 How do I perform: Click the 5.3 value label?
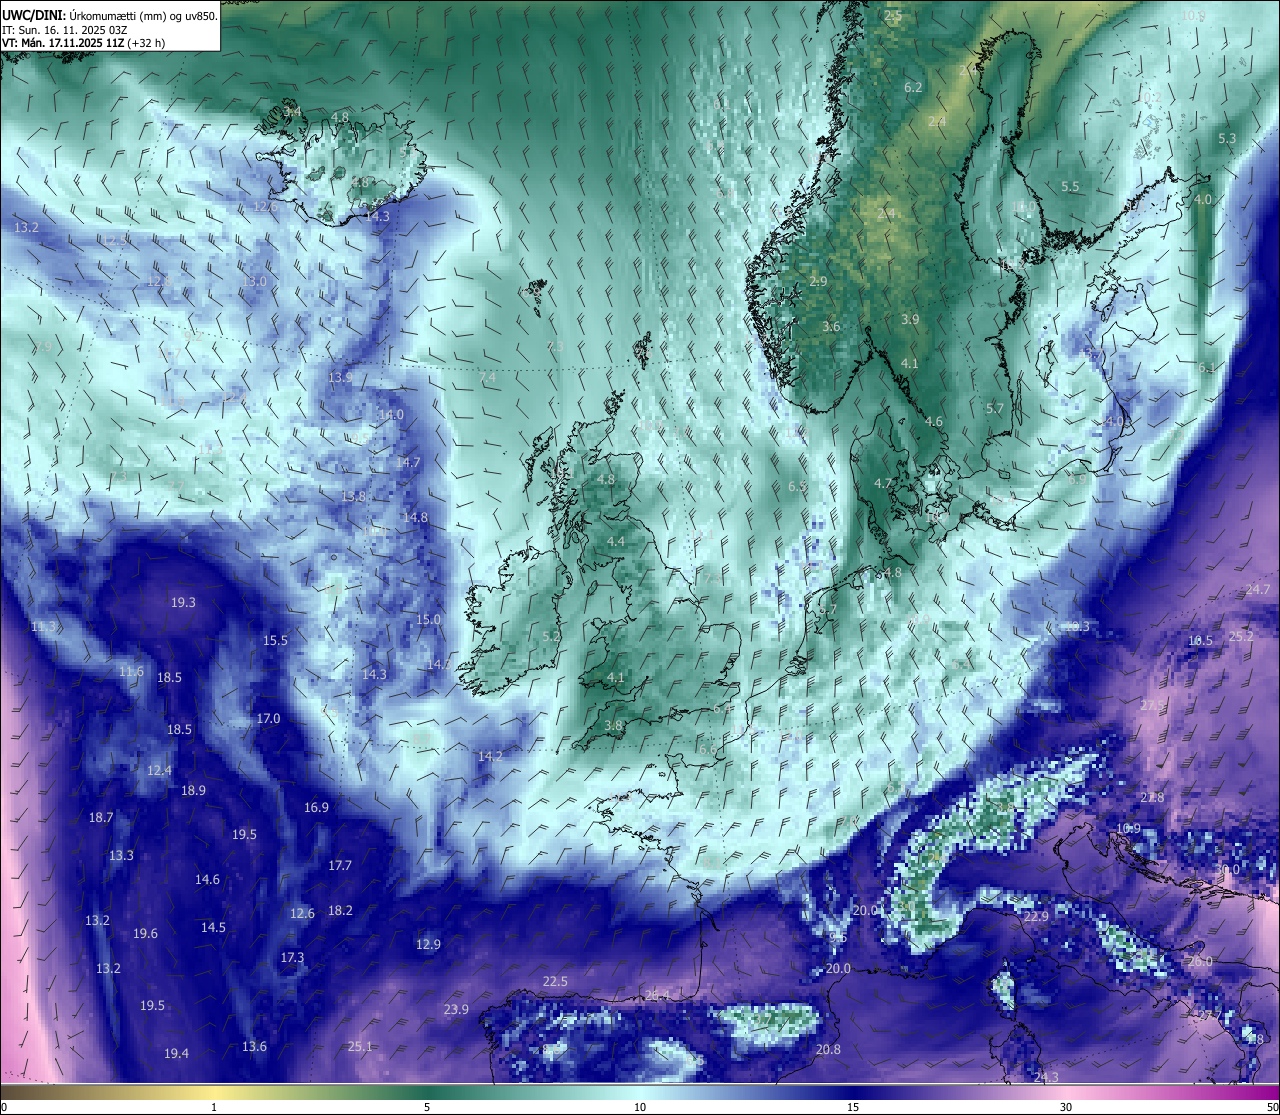(x=1227, y=138)
